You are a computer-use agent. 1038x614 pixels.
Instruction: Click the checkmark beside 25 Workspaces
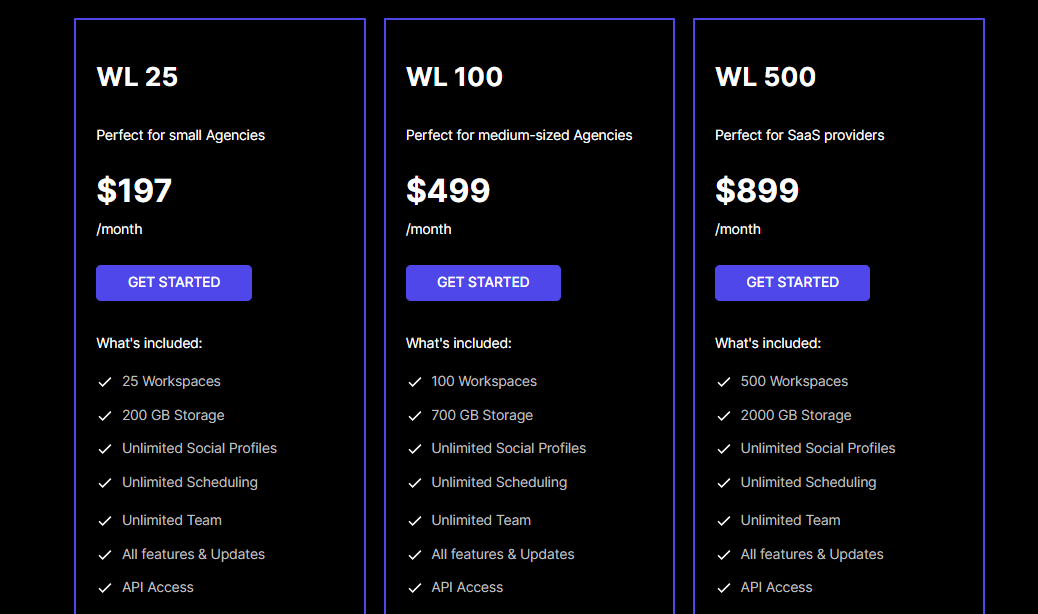[x=104, y=382]
